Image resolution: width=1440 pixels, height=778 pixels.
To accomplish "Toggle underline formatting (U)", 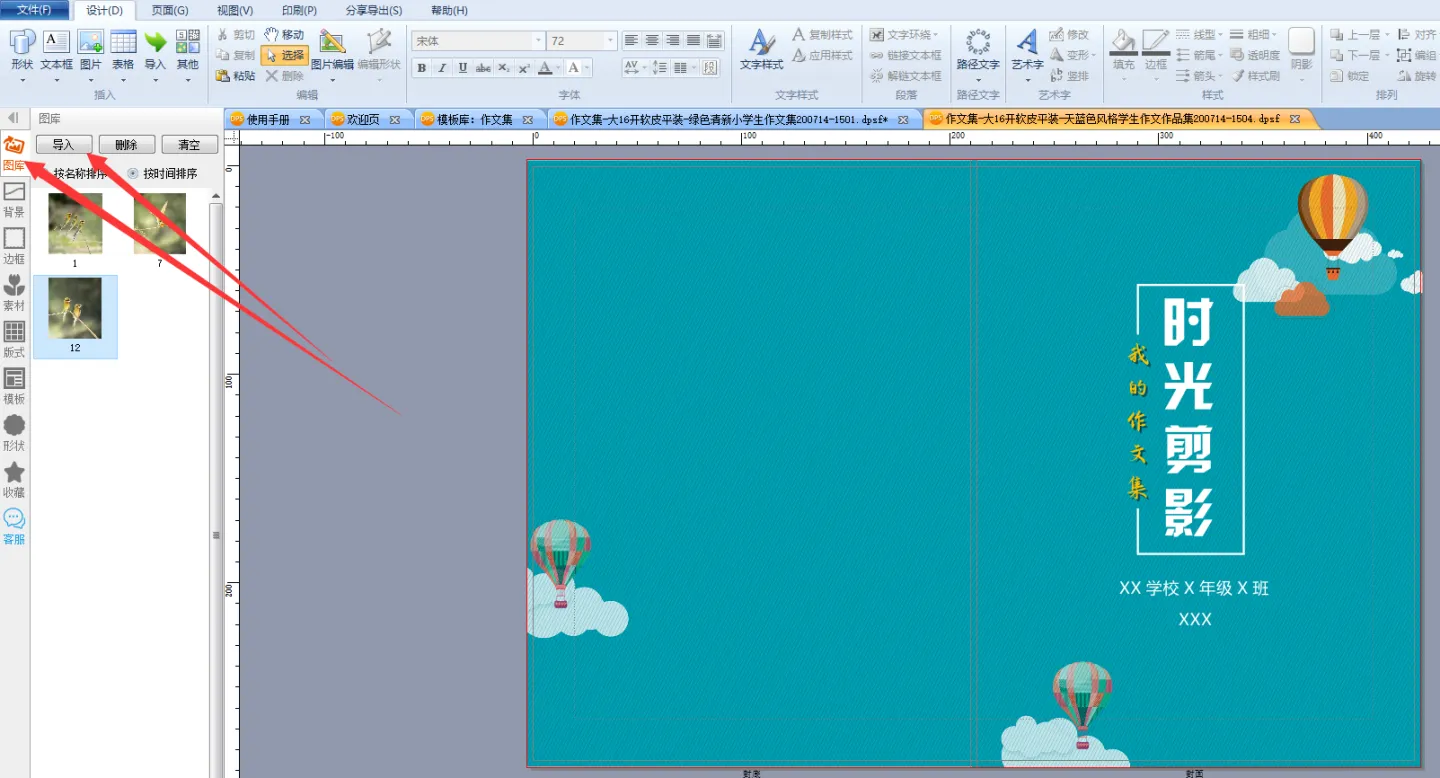I will 462,68.
